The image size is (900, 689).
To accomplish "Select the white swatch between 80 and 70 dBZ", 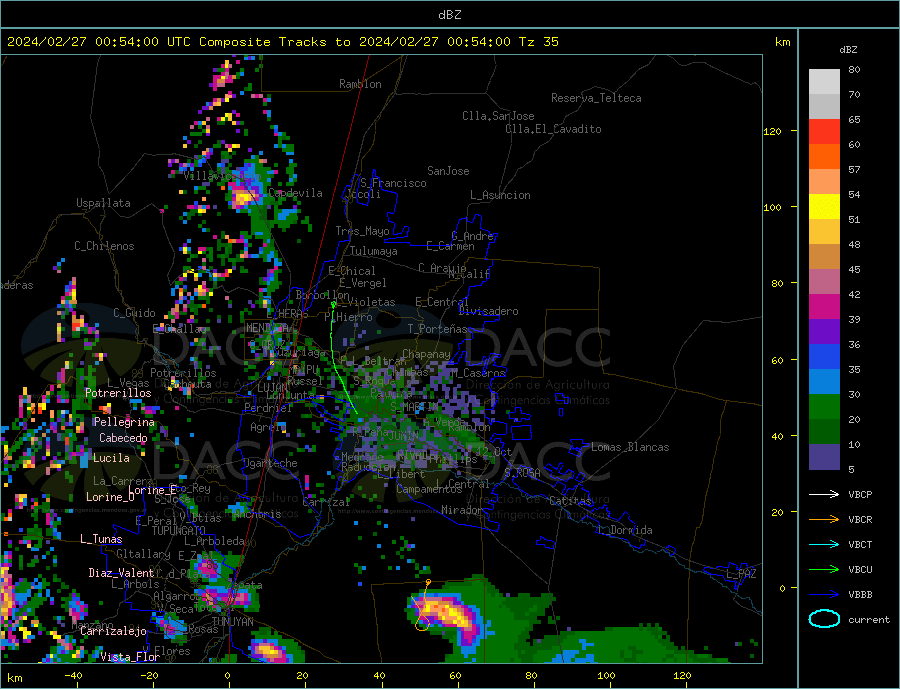I will [x=824, y=82].
